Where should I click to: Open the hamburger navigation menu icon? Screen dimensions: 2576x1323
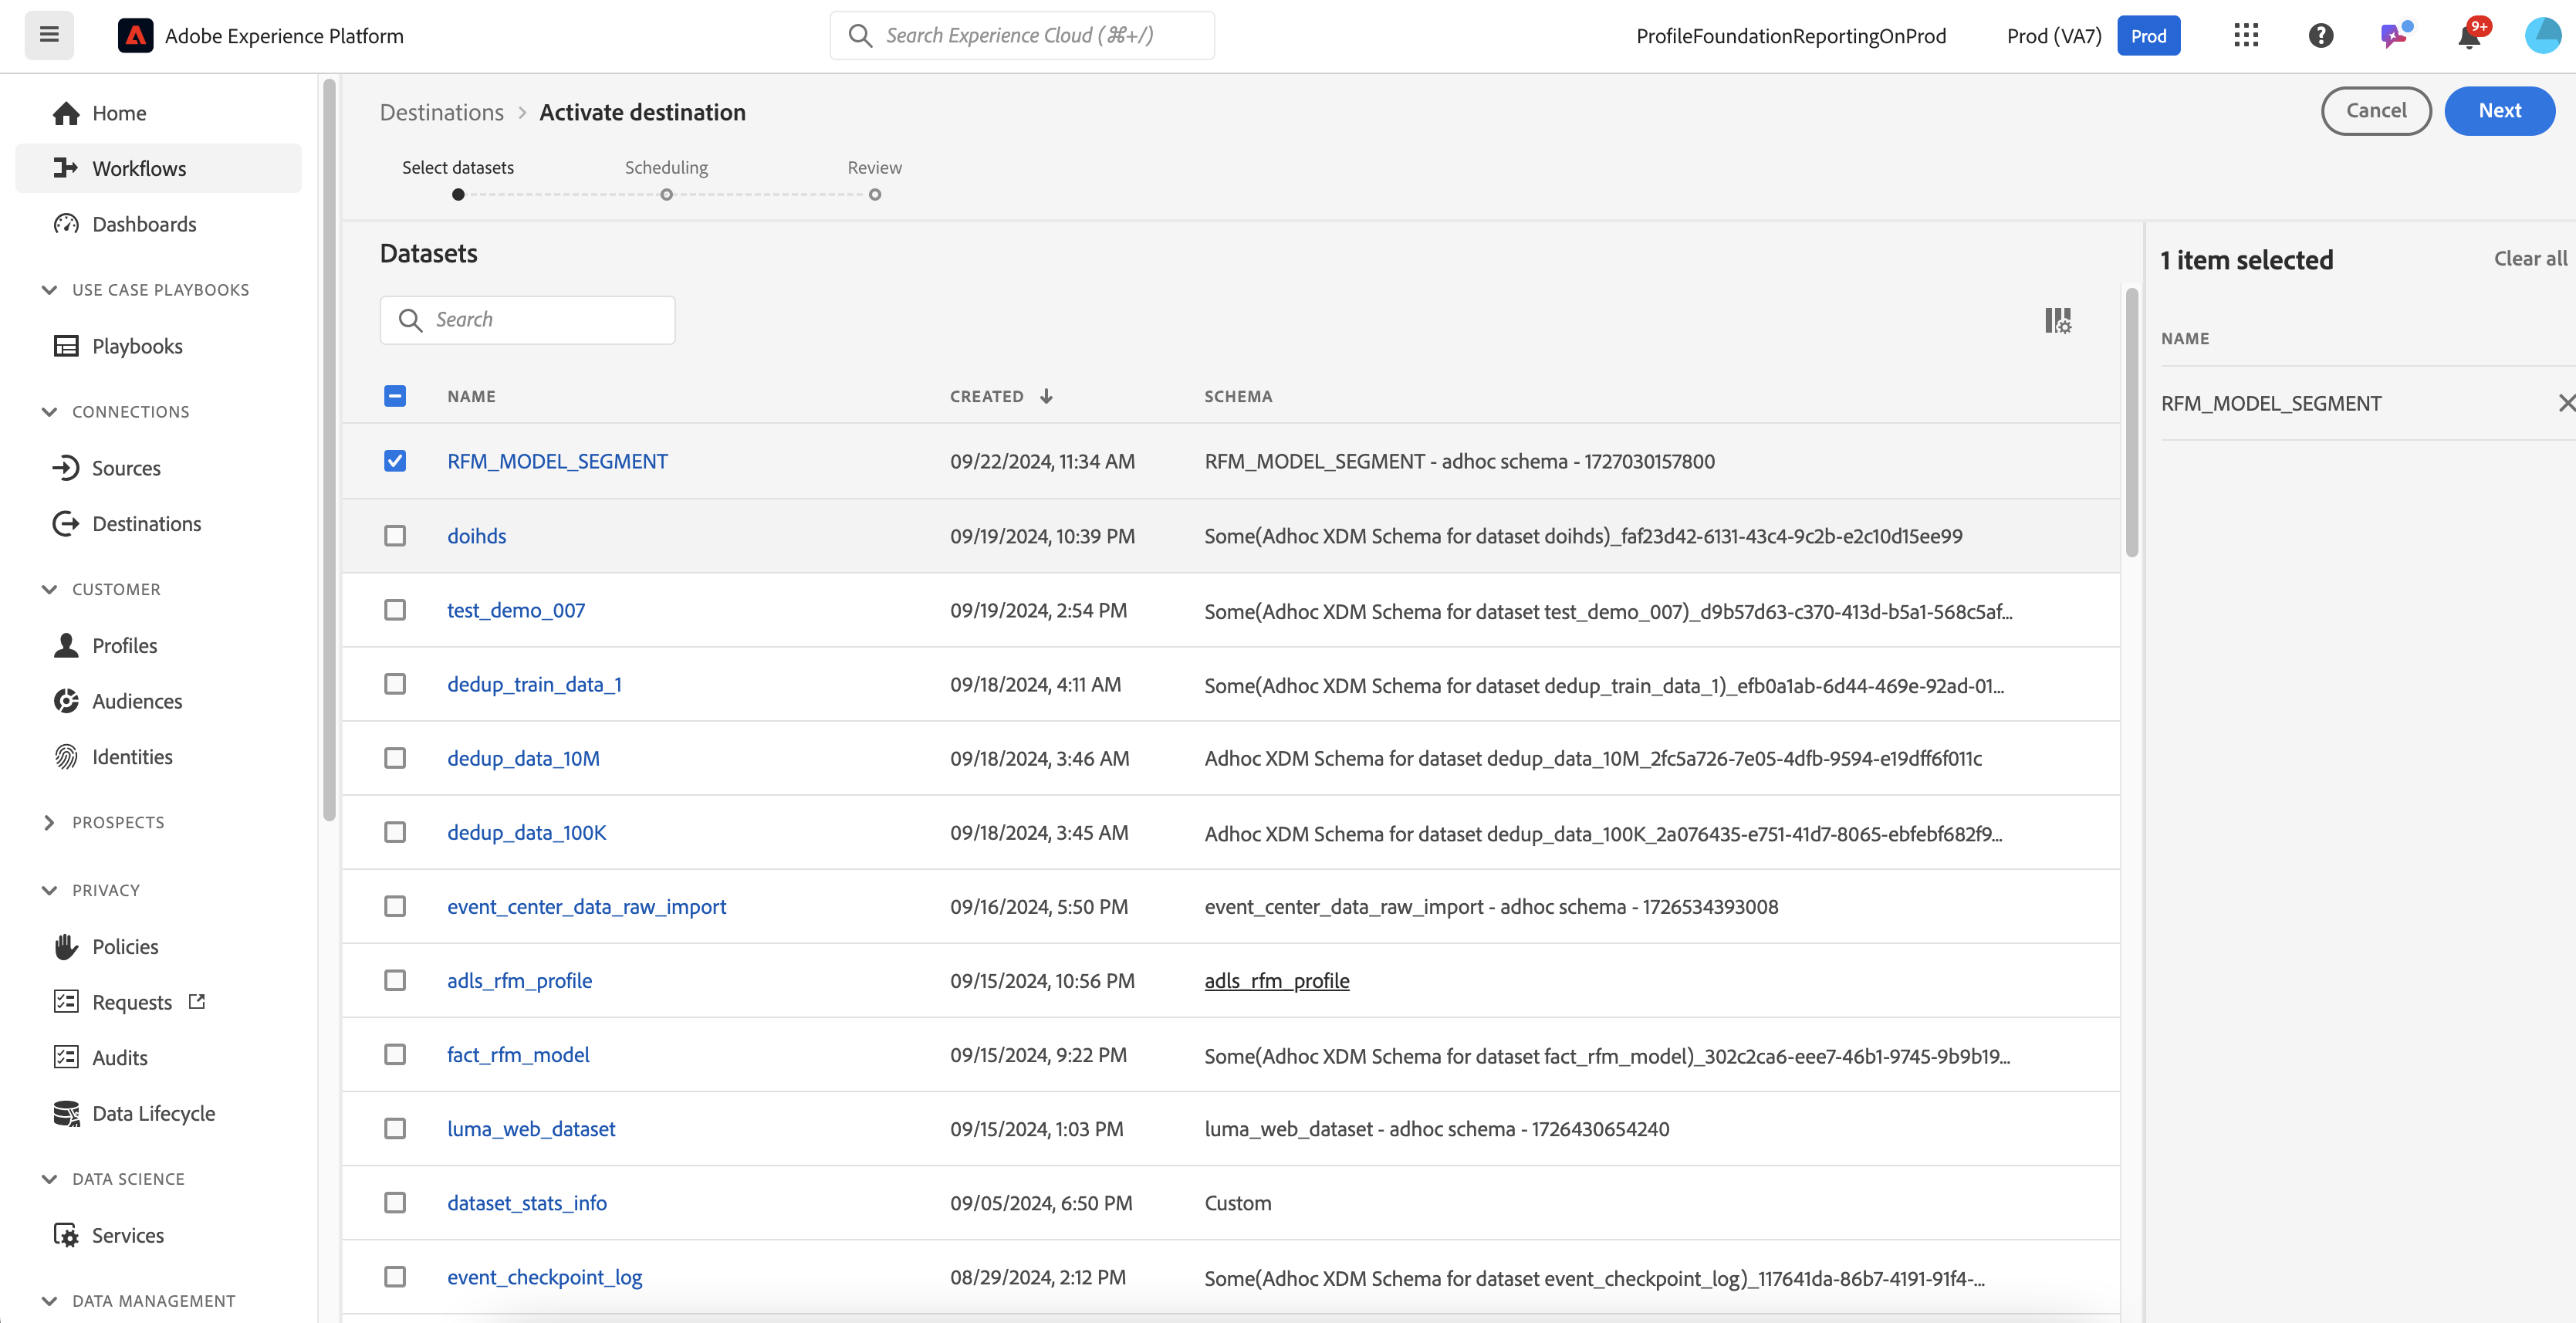(49, 36)
